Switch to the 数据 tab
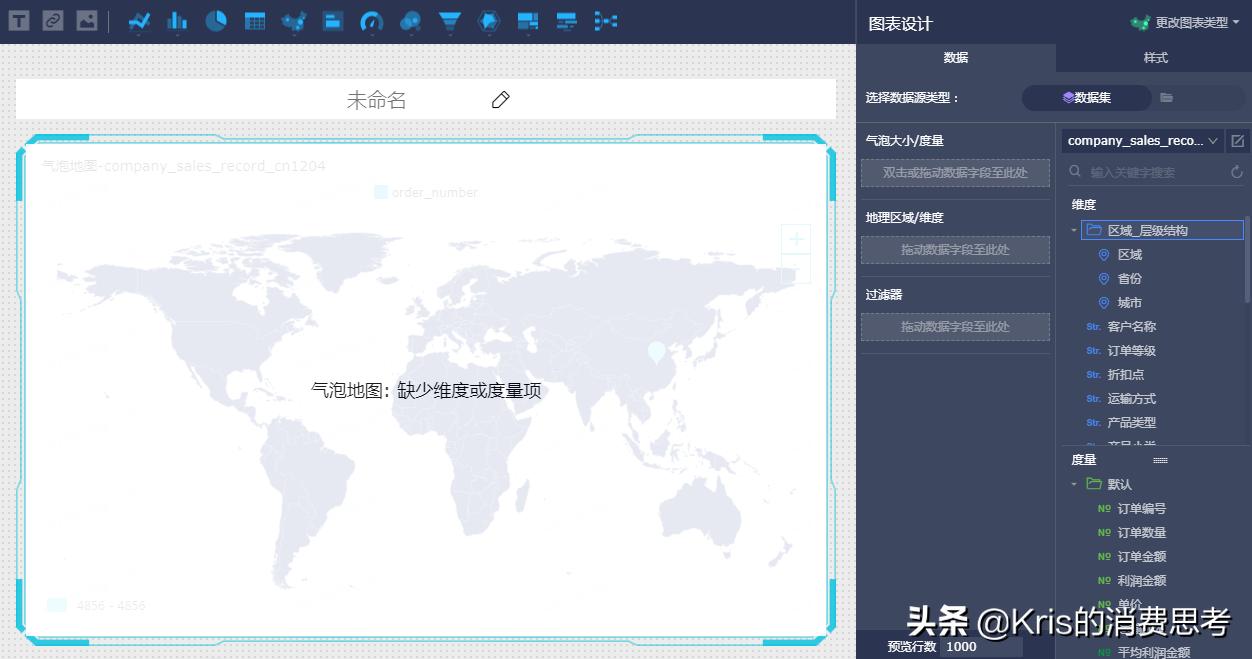This screenshot has height=659, width=1252. pos(956,58)
